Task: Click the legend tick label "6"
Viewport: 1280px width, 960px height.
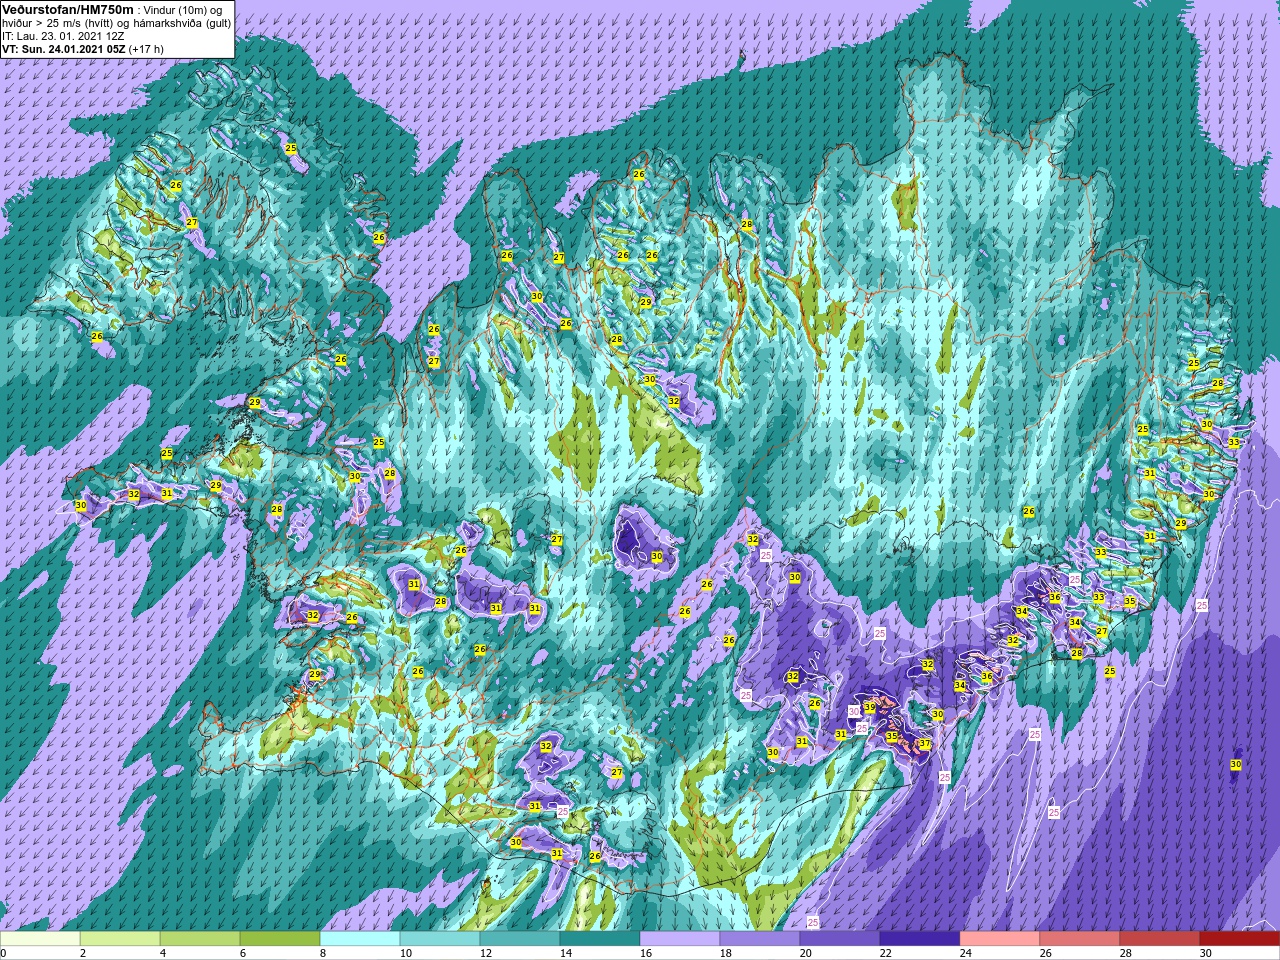Action: (x=243, y=953)
